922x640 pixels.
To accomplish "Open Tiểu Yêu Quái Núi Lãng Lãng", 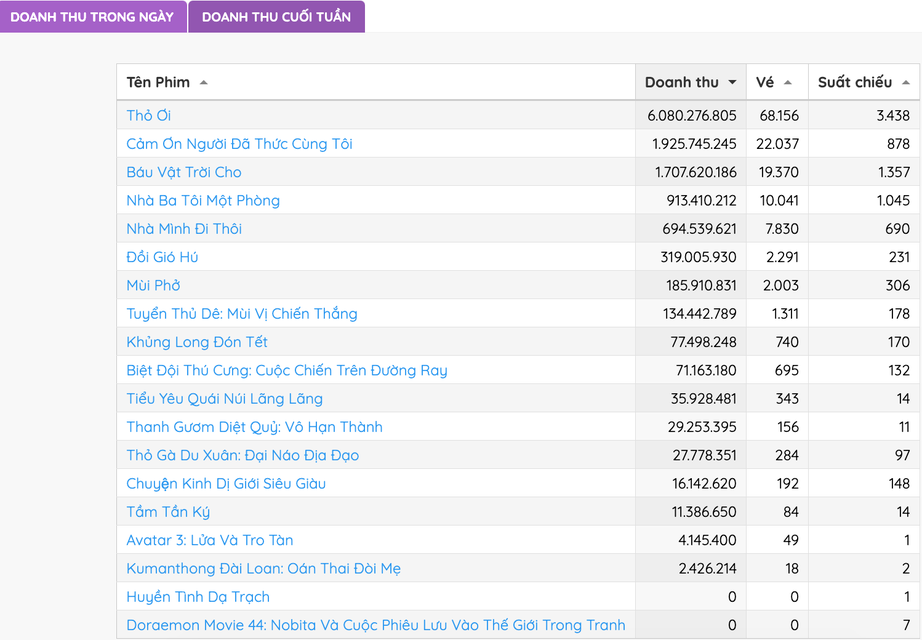I will click(224, 398).
